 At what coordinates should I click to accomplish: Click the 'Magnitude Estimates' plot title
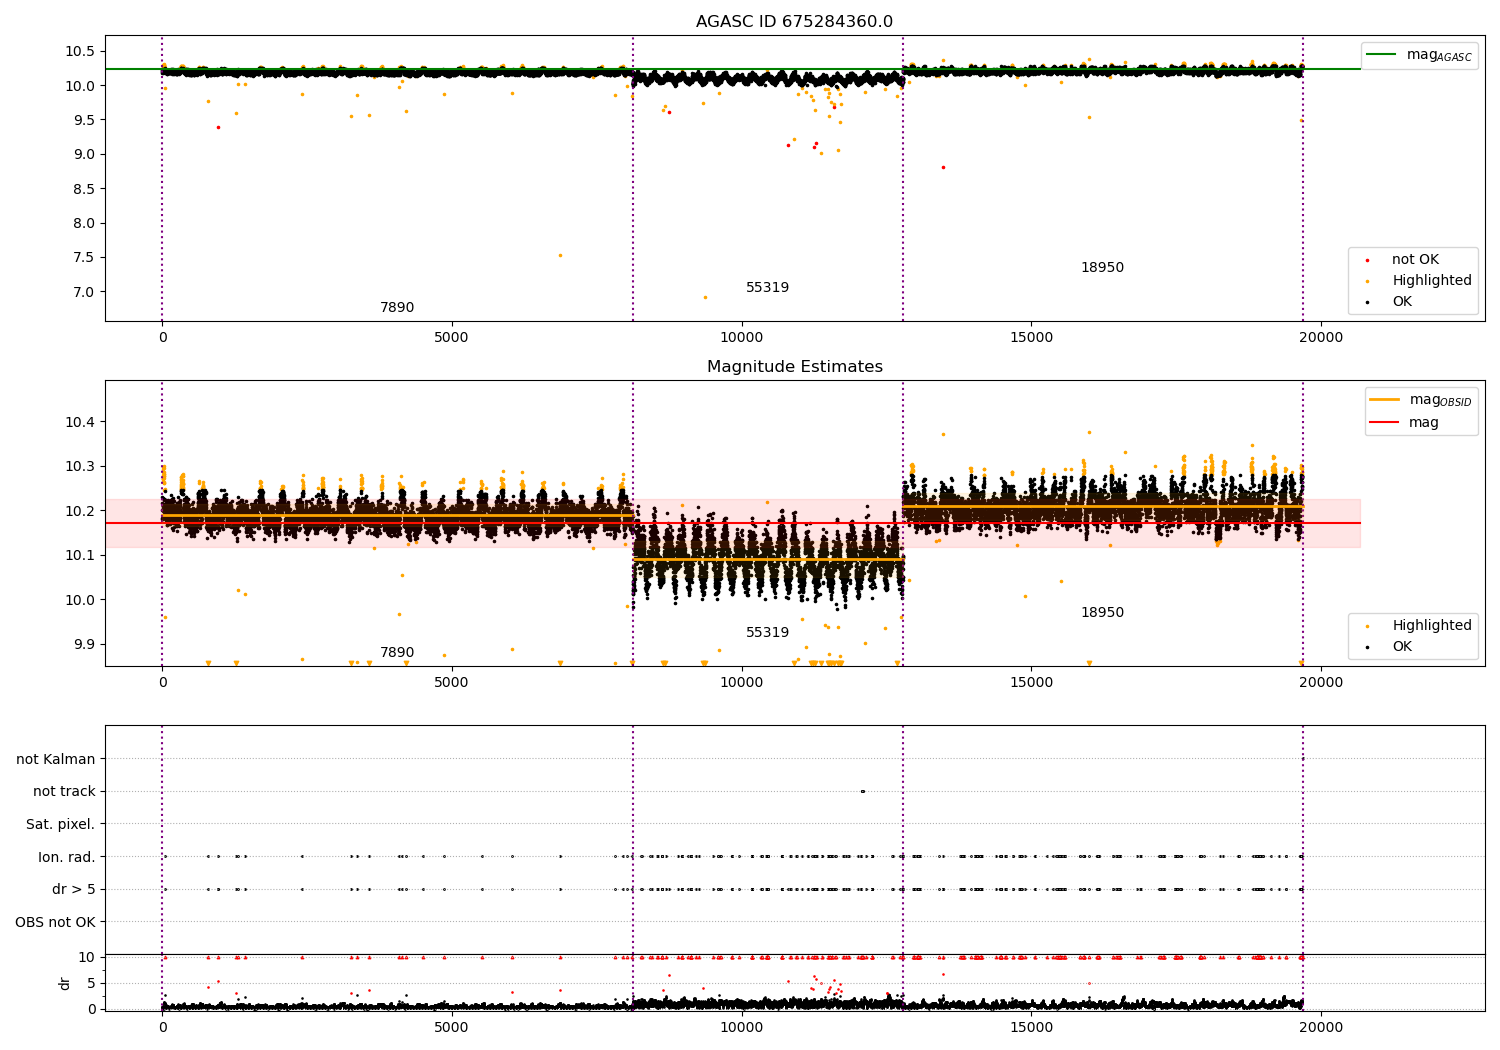tap(794, 367)
